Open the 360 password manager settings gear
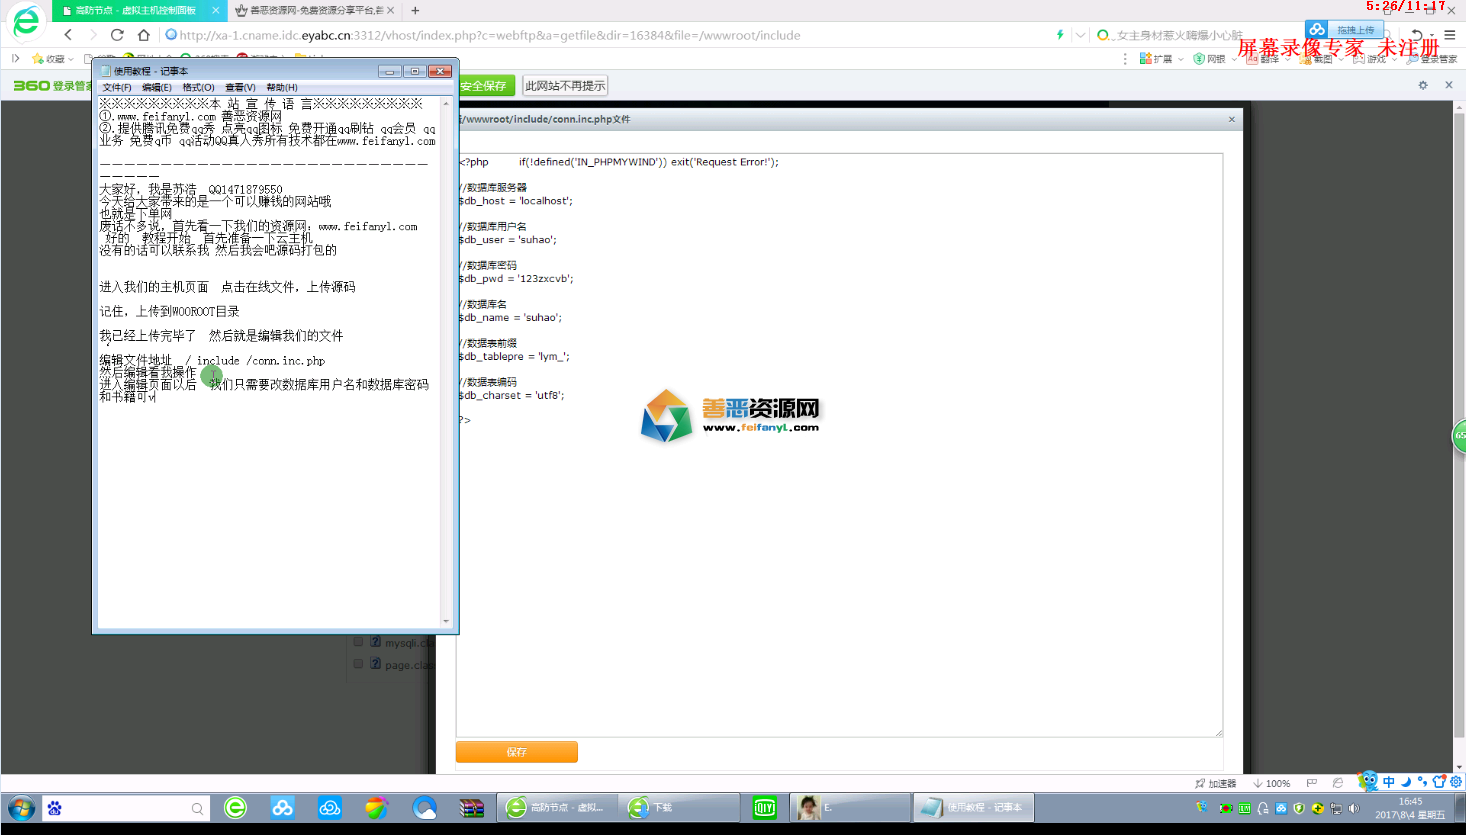Screen dimensions: 1466x835 [1423, 86]
